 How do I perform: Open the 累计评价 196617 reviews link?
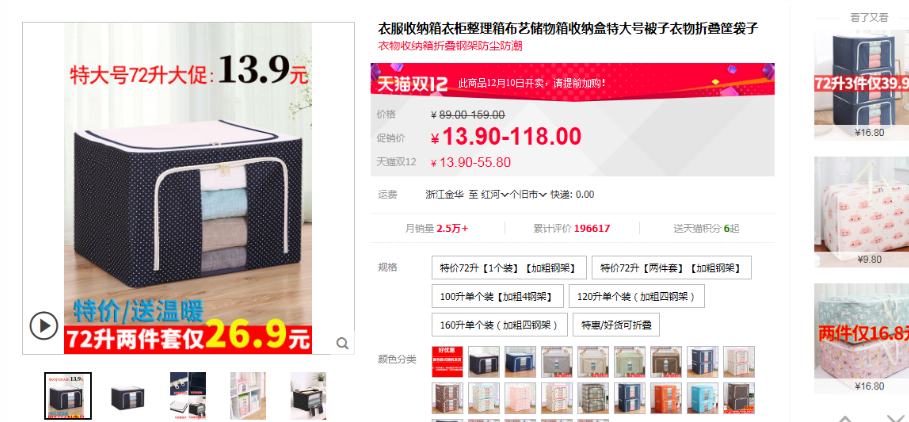(572, 228)
